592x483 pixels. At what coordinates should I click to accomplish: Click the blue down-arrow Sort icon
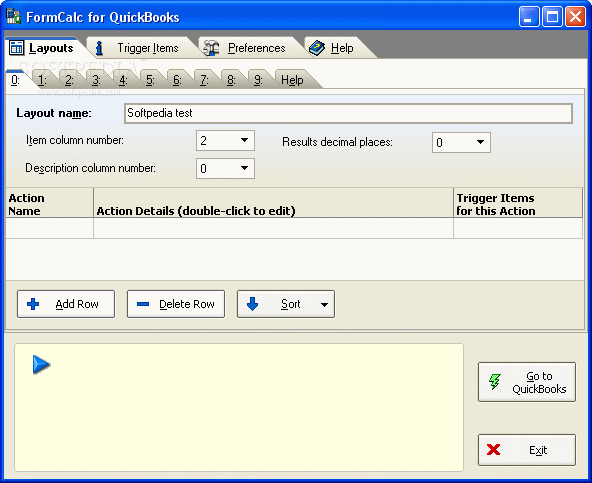[252, 304]
